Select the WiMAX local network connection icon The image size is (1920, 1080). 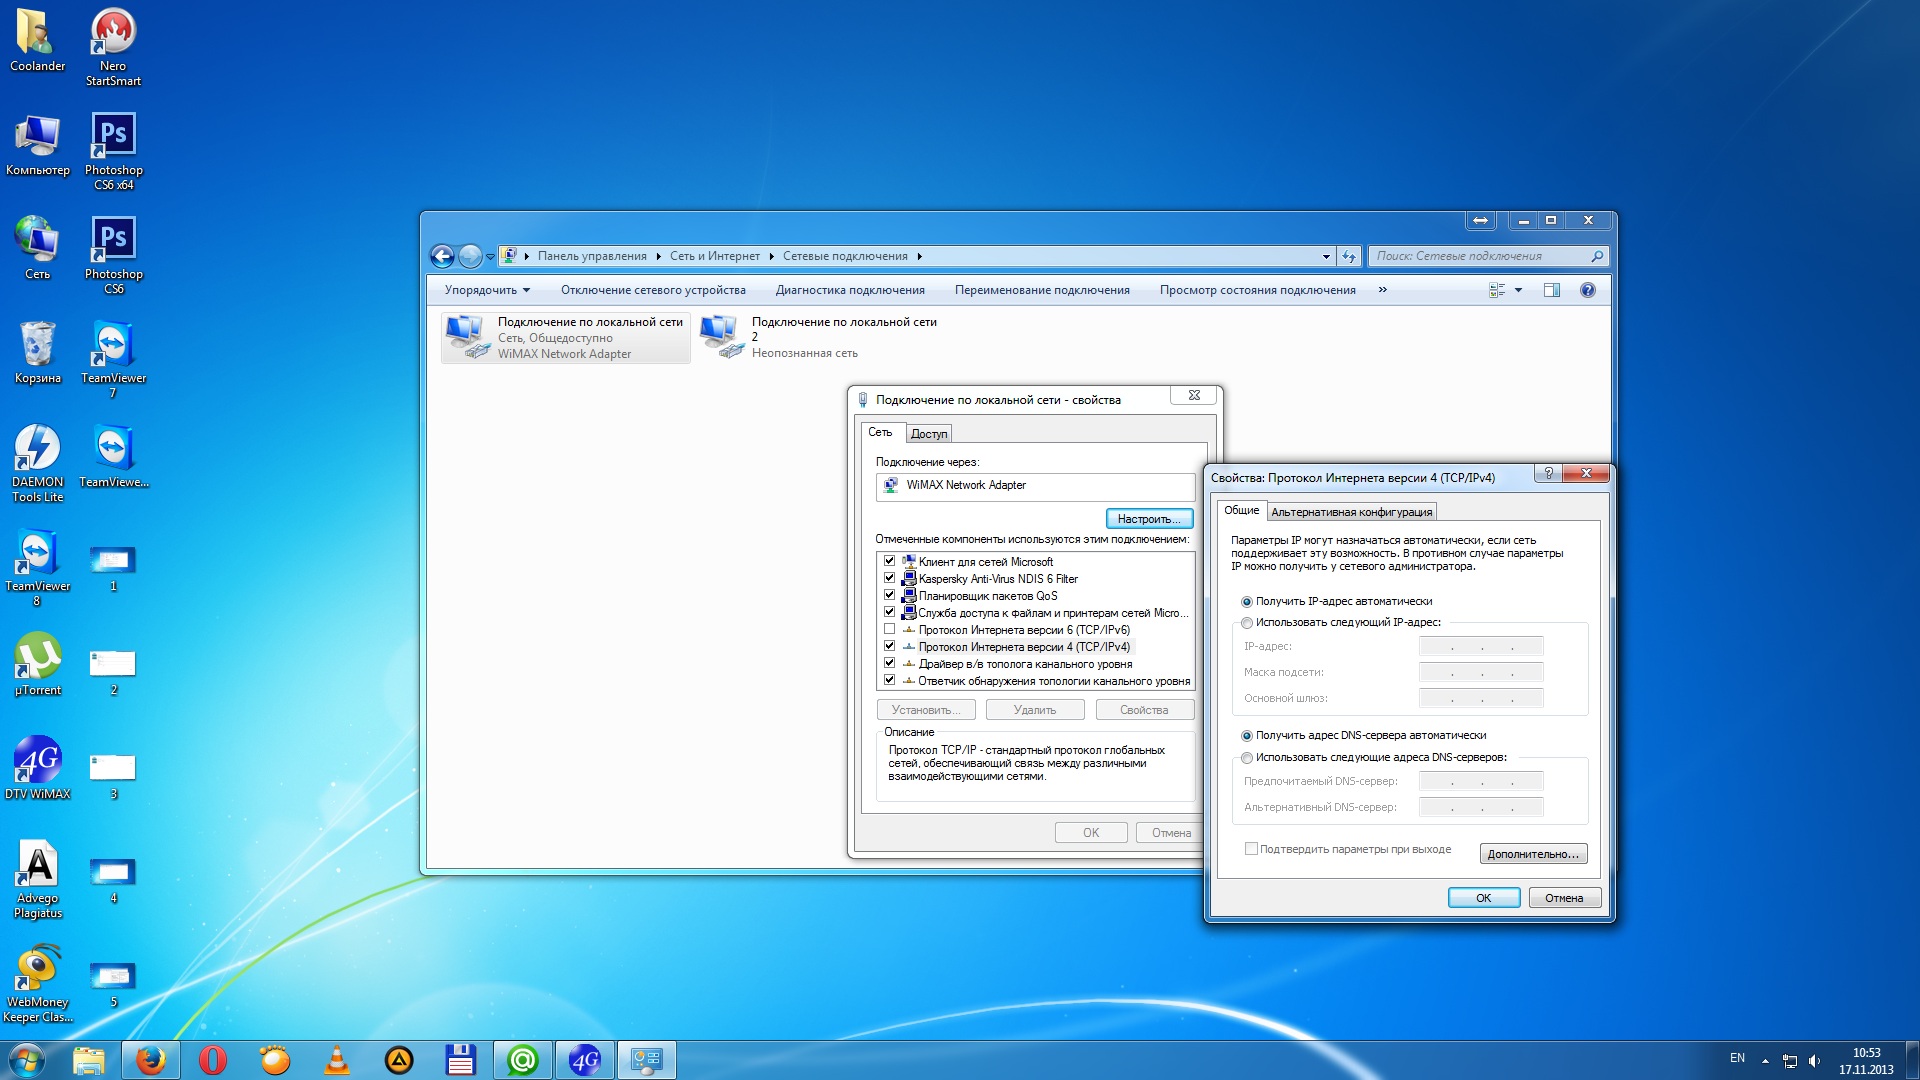[x=467, y=336]
